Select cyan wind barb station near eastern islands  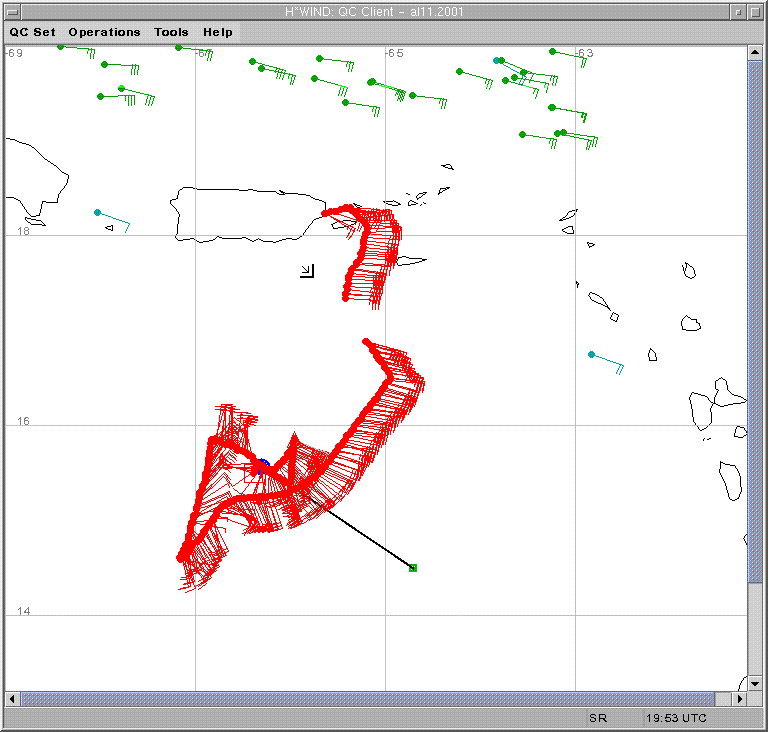pyautogui.click(x=591, y=354)
